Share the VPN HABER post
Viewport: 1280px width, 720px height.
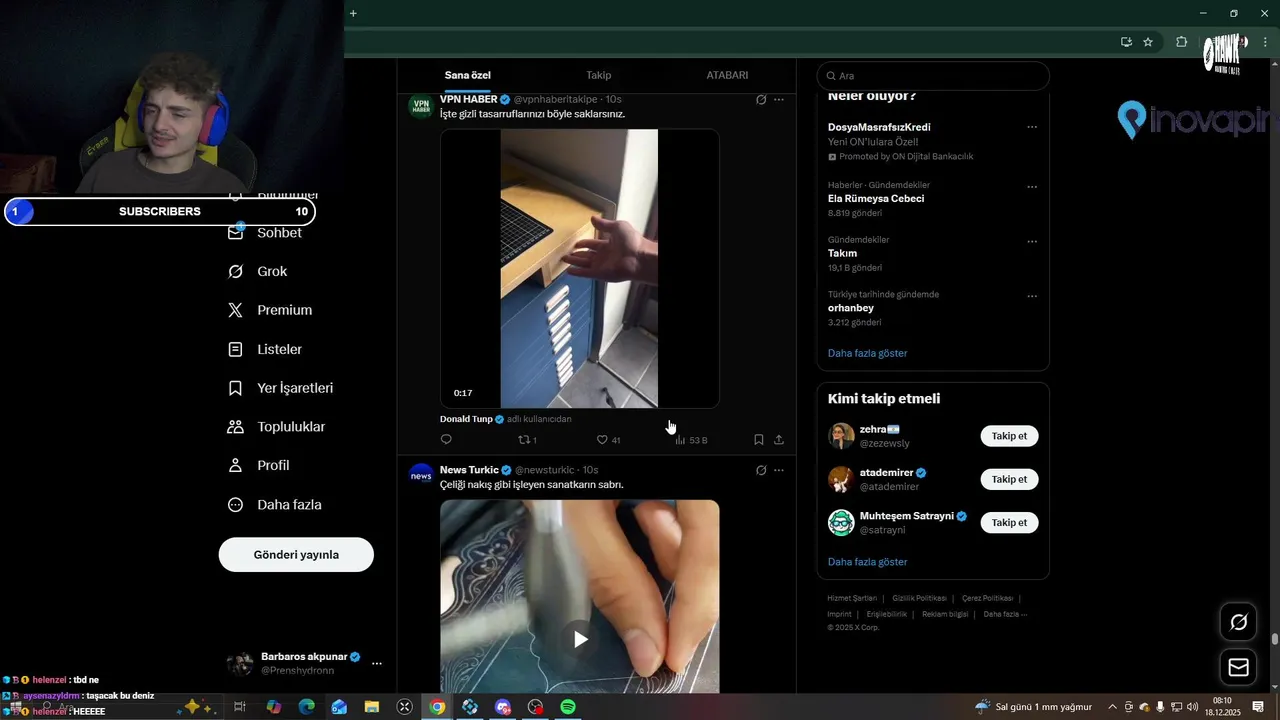(779, 439)
